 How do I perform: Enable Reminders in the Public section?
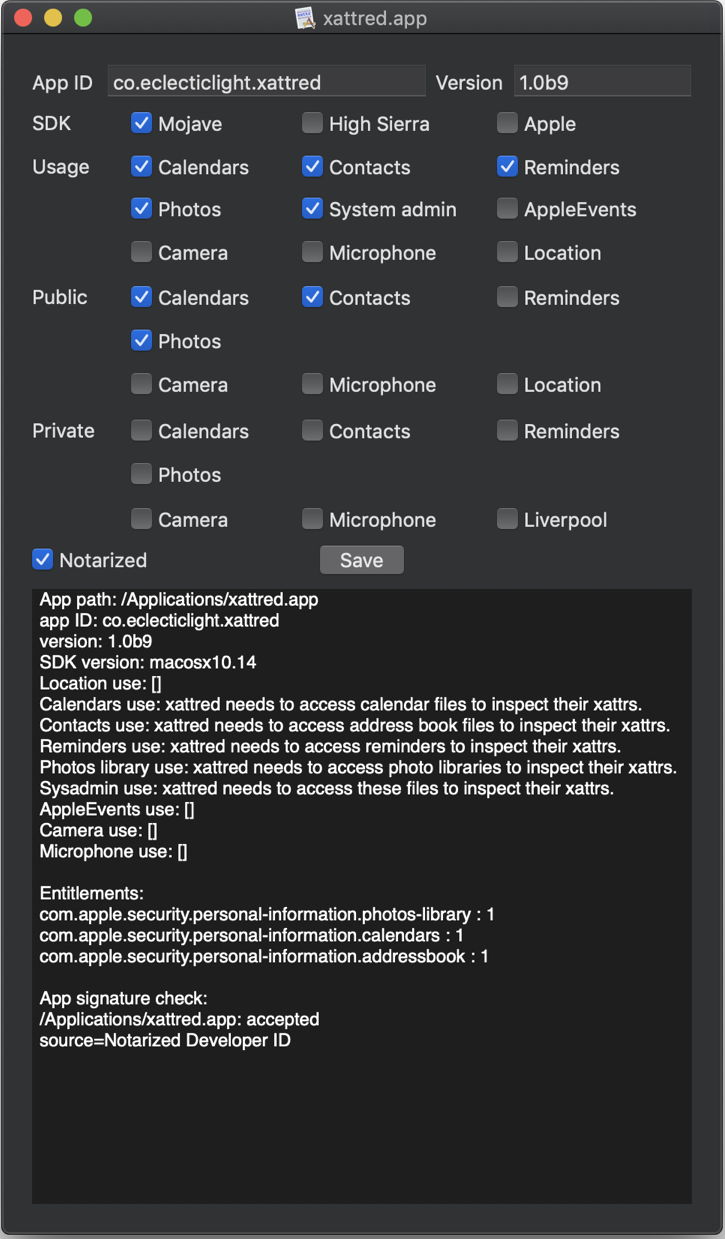(508, 297)
